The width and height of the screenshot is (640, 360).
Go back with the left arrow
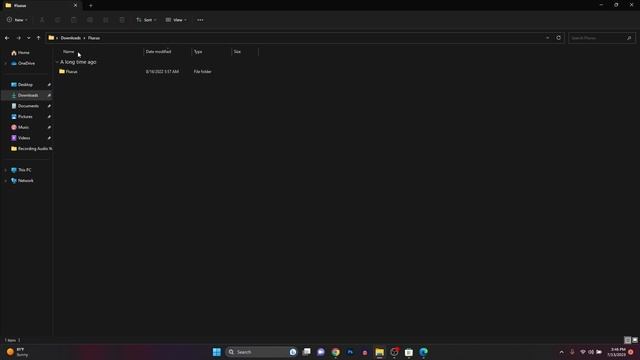7,38
